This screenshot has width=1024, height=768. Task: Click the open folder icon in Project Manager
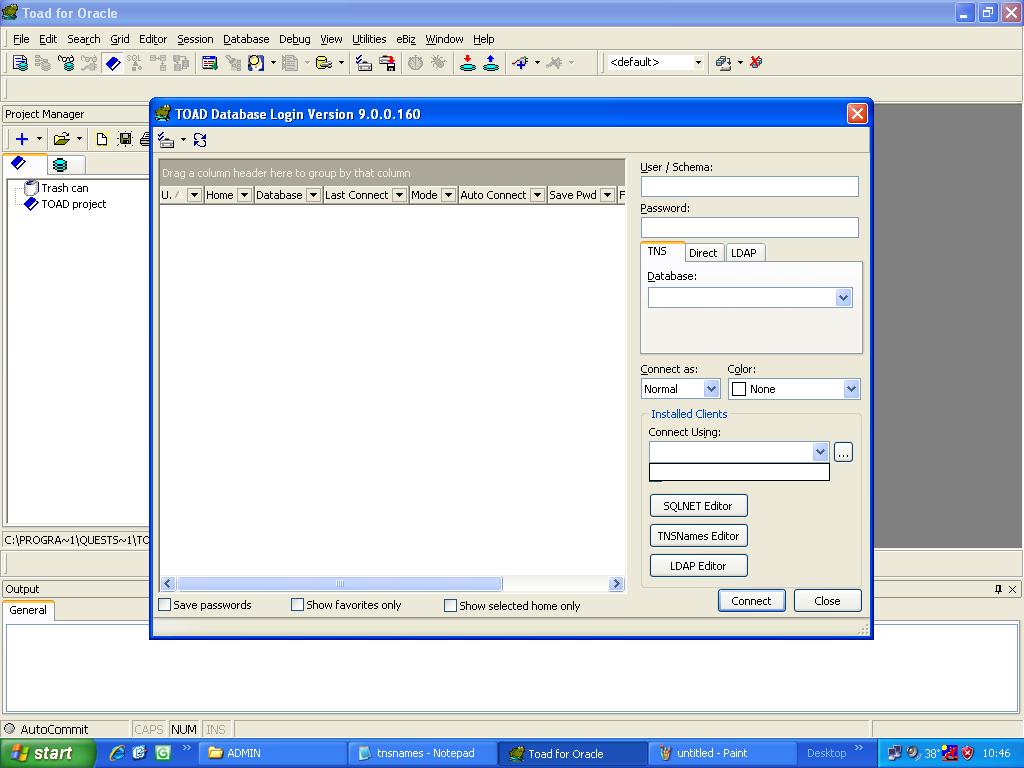61,139
